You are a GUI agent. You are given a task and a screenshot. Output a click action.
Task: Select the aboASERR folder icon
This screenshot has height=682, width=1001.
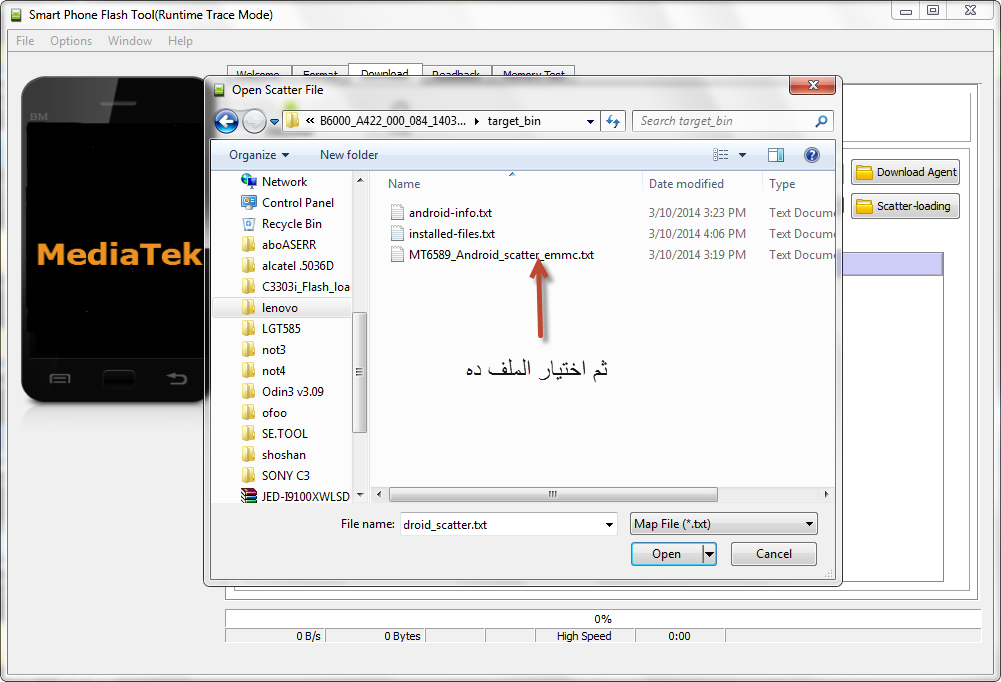pyautogui.click(x=248, y=245)
